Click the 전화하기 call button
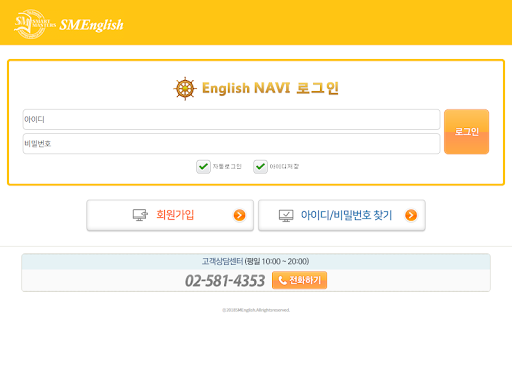 pos(299,280)
